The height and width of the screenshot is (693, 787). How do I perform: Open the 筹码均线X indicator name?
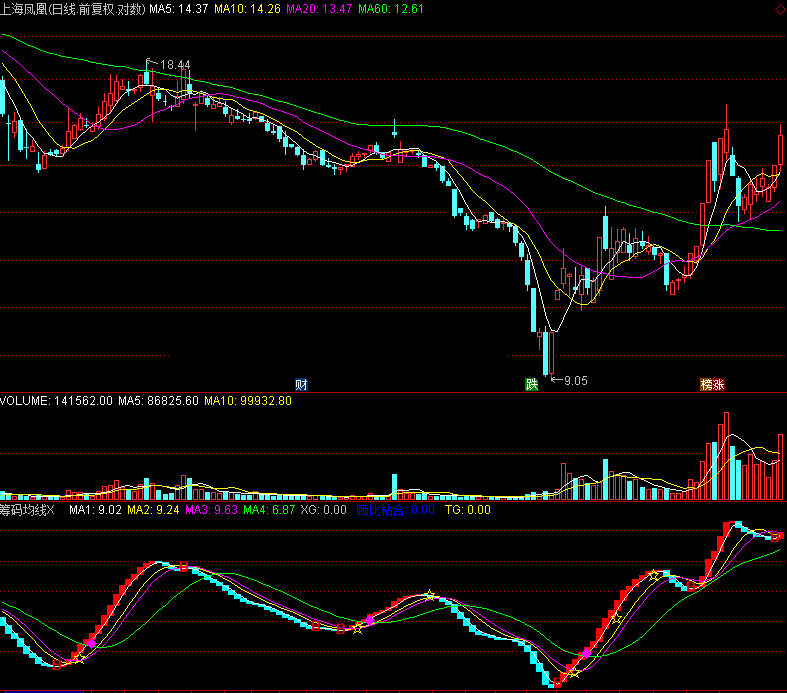tap(30, 510)
